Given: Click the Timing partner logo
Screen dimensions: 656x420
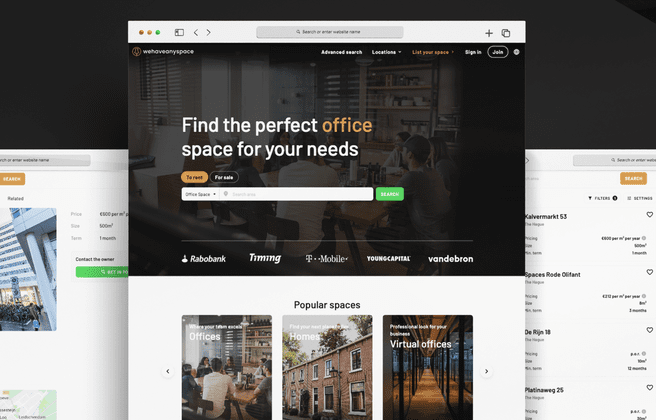Looking at the screenshot, I should tap(265, 258).
